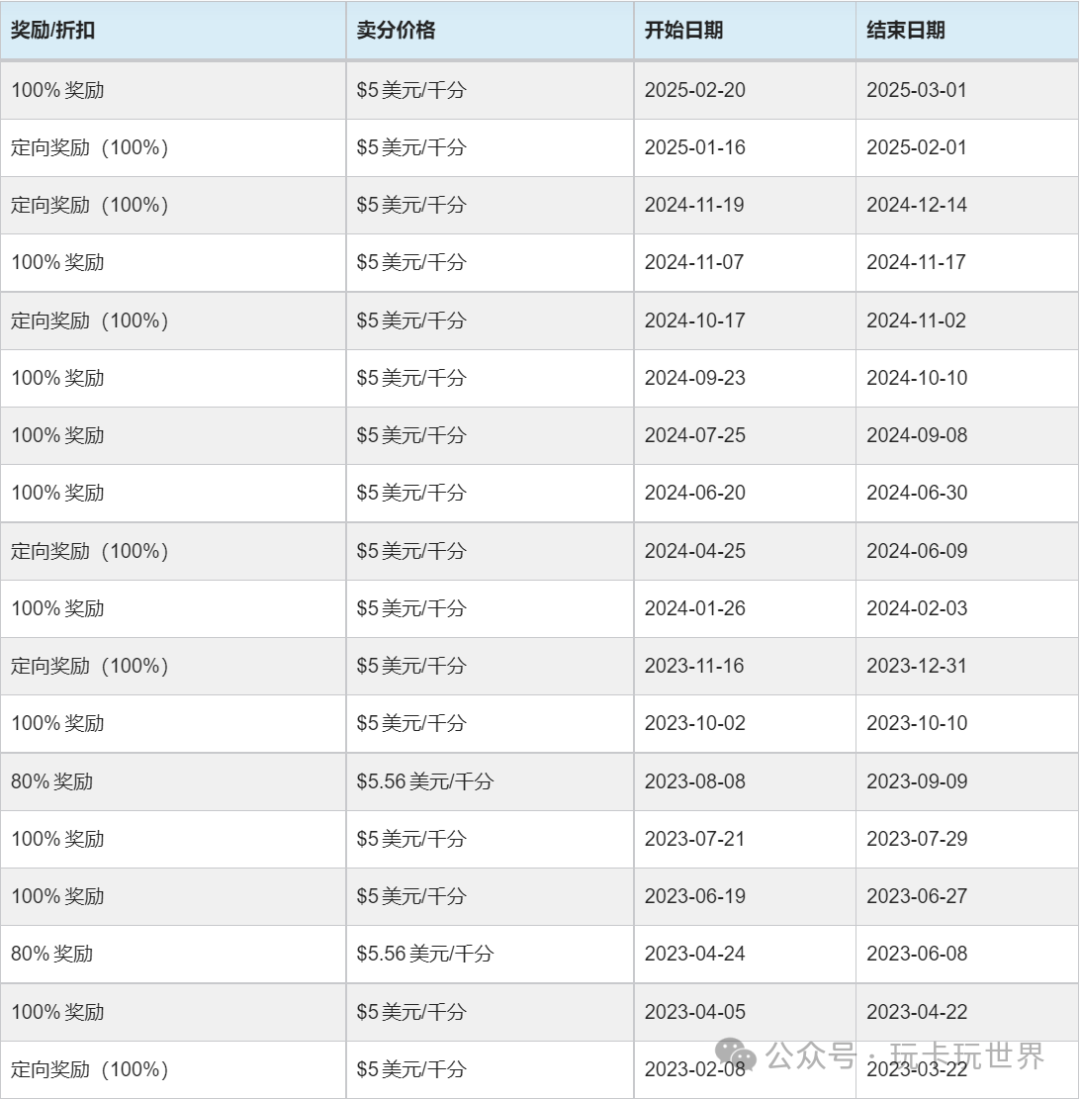The height and width of the screenshot is (1099, 1080).
Task: Select start date 2025-02-20
Action: pyautogui.click(x=695, y=90)
